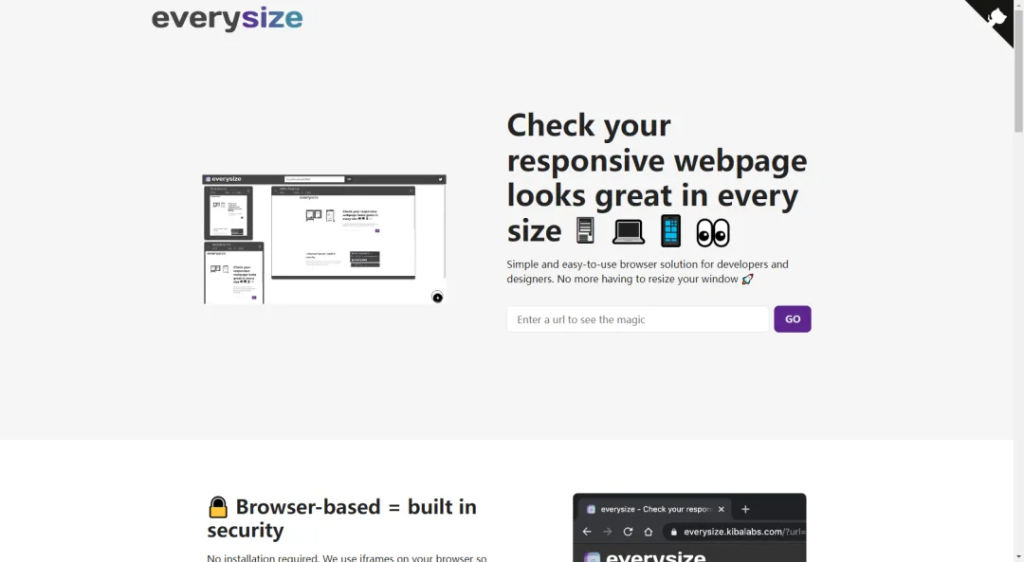Click the 'Browser-based = built in security' heading
The image size is (1024, 562).
pyautogui.click(x=342, y=518)
